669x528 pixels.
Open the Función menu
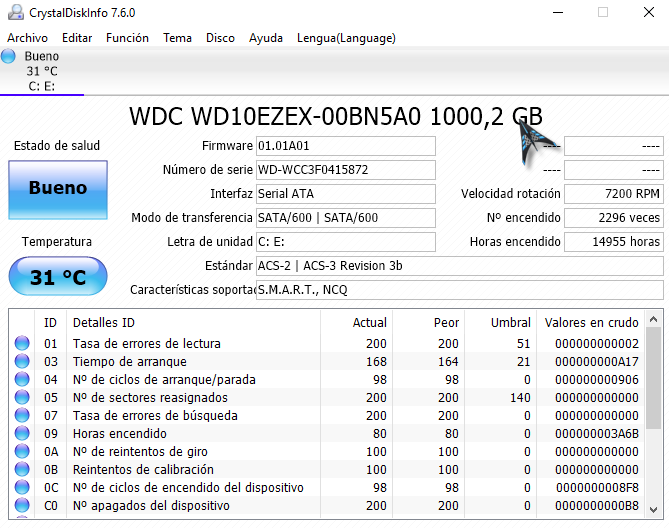(127, 38)
